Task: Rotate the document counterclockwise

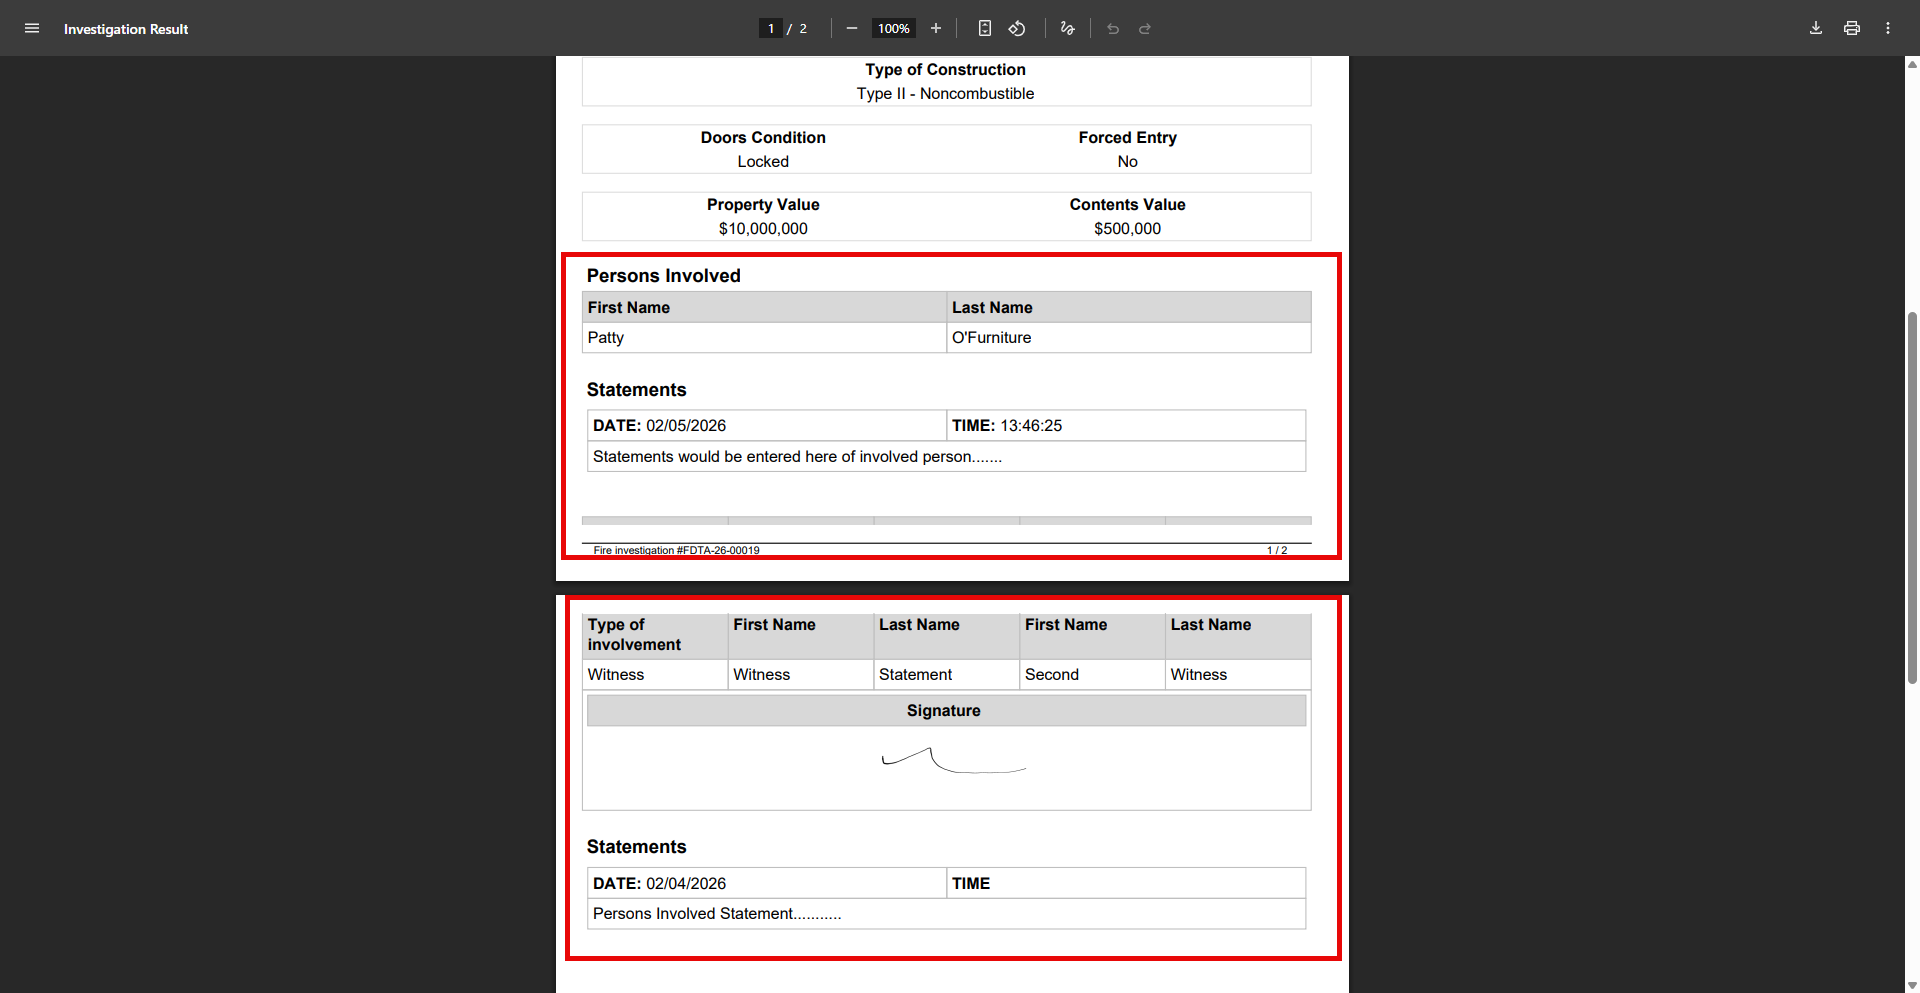Action: pos(1017,28)
